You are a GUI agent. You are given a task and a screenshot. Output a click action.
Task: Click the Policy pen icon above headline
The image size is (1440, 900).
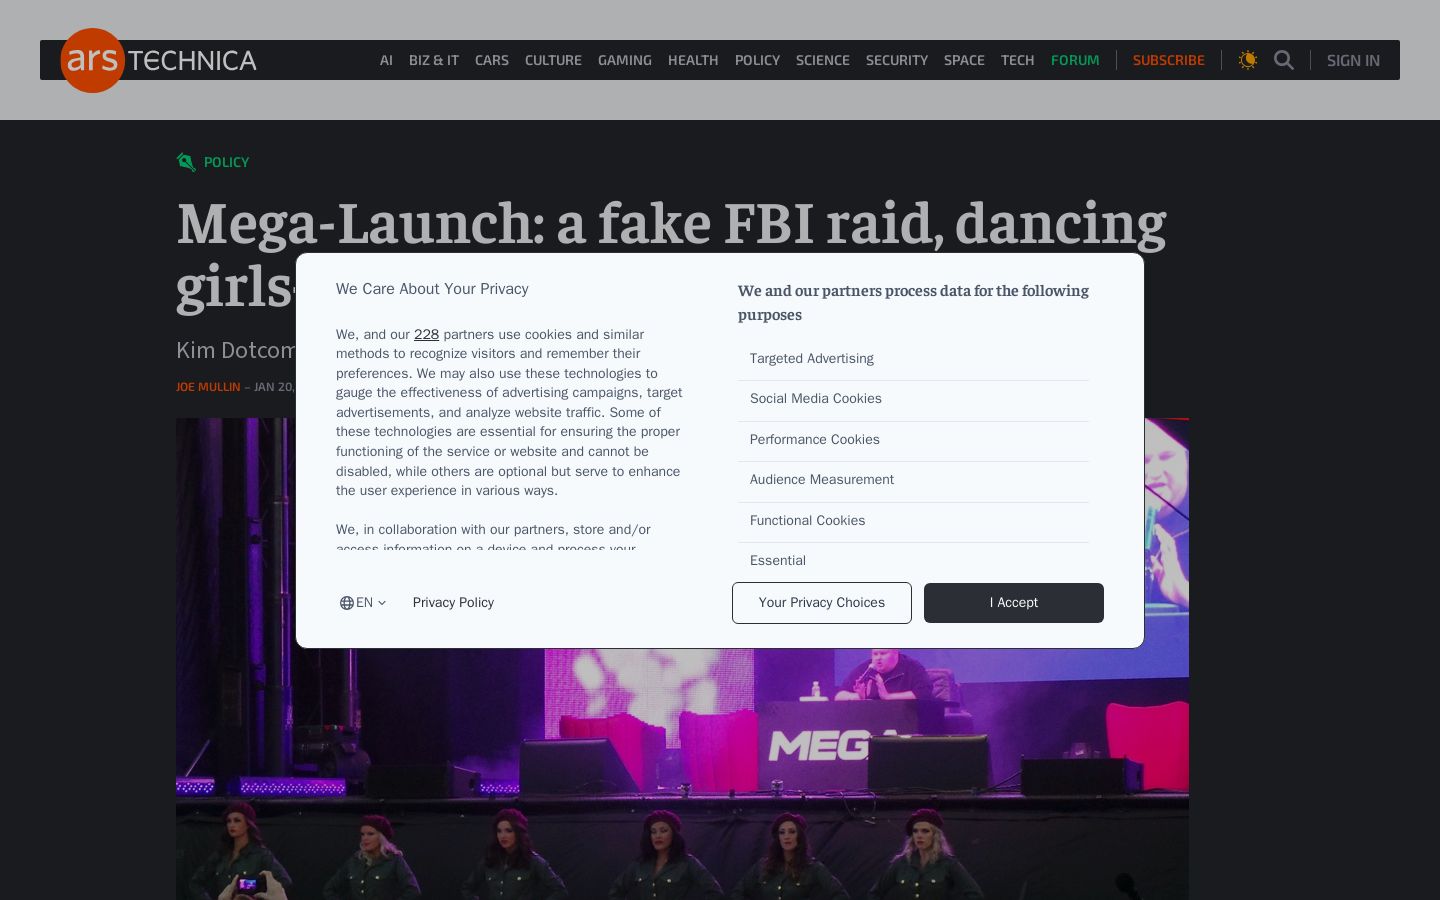click(x=186, y=162)
